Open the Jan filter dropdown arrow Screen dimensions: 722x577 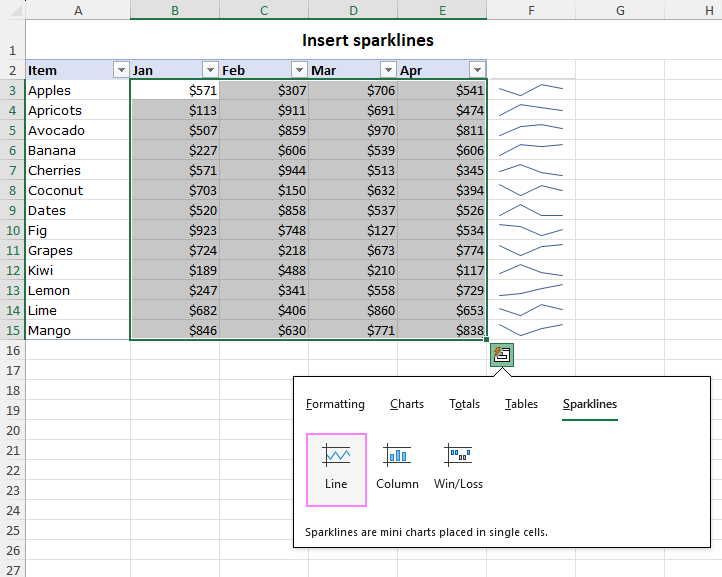[x=210, y=70]
